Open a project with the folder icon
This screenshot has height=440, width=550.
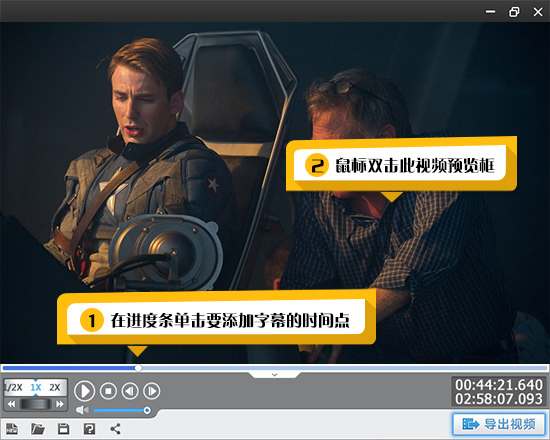pos(38,428)
